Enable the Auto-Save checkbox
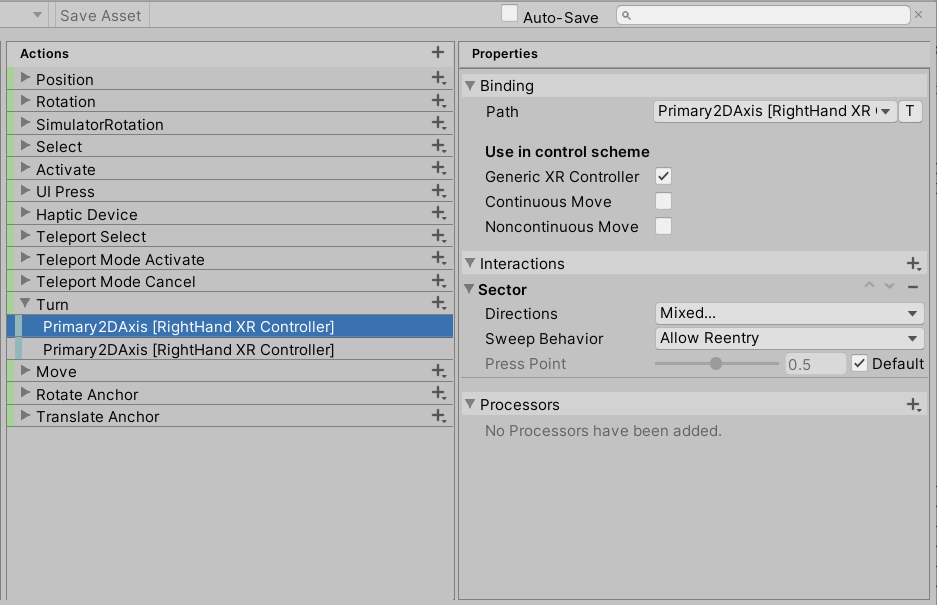 point(510,14)
